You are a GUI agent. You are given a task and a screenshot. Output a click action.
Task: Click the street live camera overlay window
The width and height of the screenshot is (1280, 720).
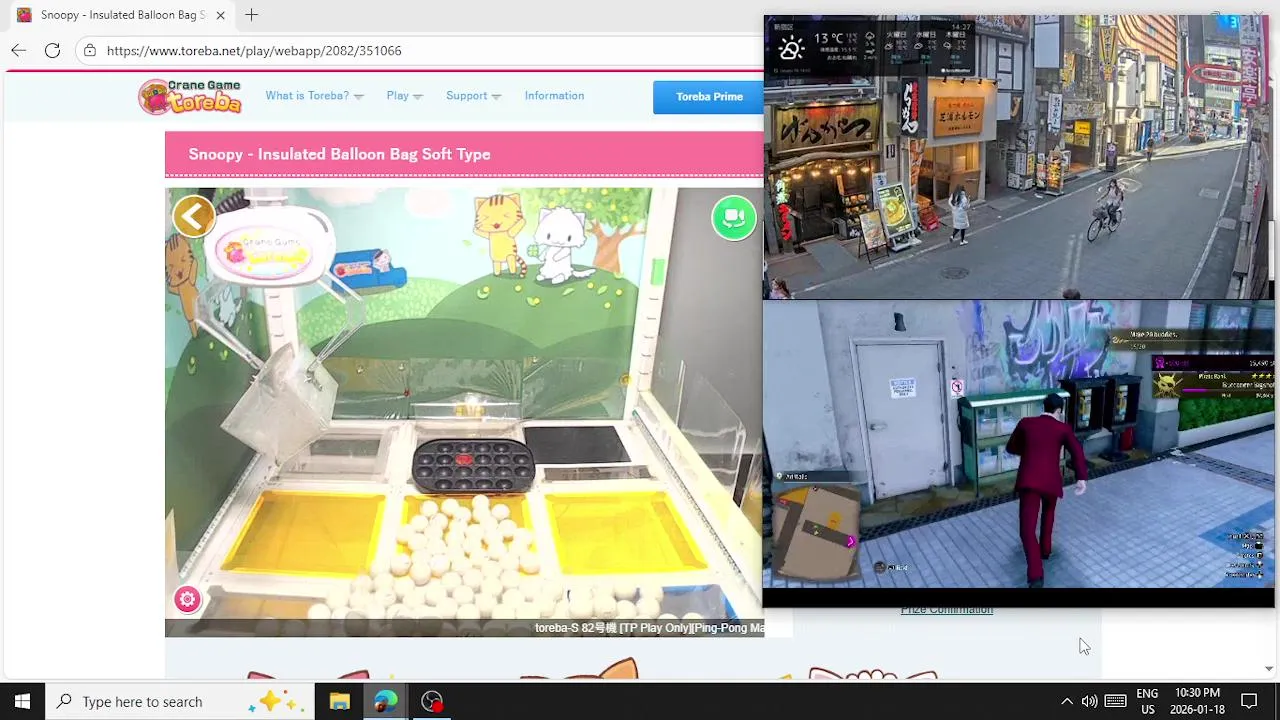[x=1018, y=157]
